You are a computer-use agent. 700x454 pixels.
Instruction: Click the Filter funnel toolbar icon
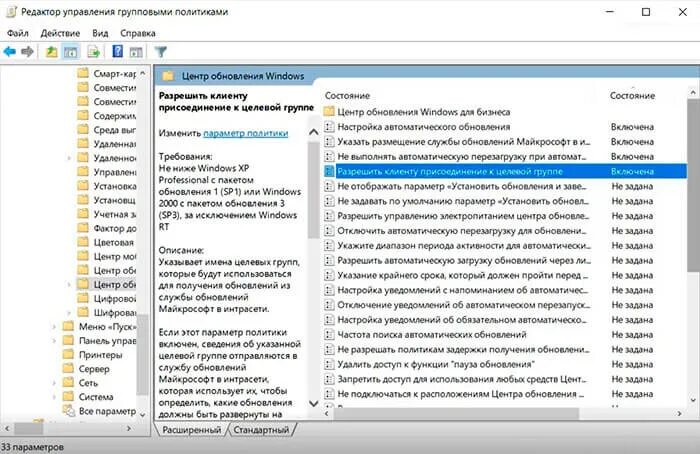[161, 52]
